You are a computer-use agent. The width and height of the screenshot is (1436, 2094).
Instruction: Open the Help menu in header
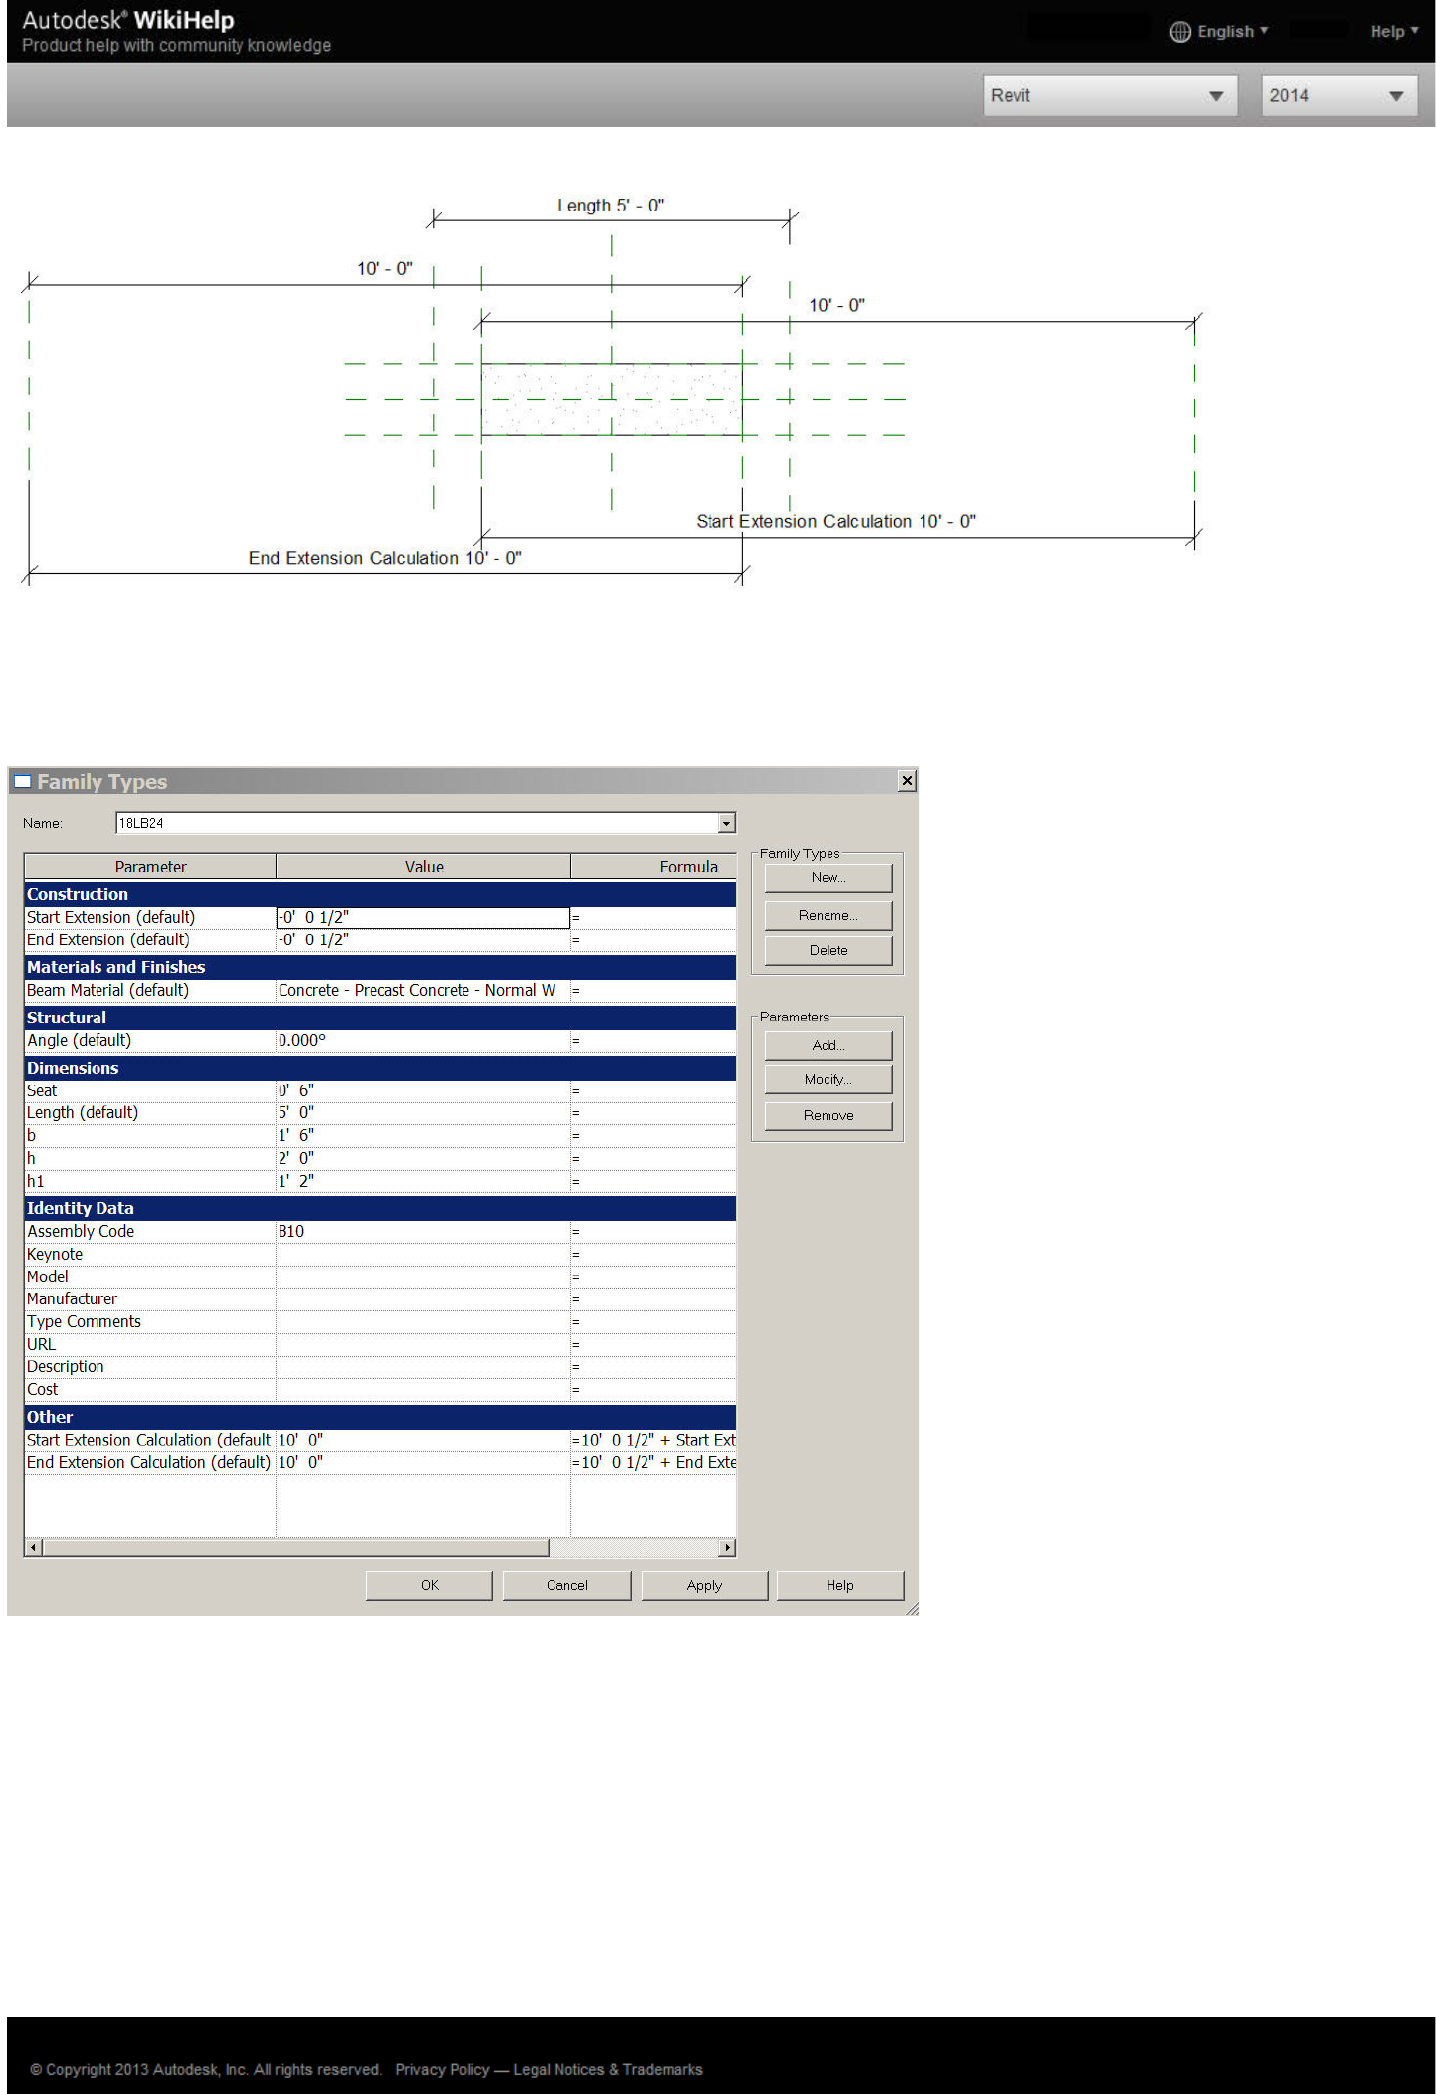[x=1394, y=32]
